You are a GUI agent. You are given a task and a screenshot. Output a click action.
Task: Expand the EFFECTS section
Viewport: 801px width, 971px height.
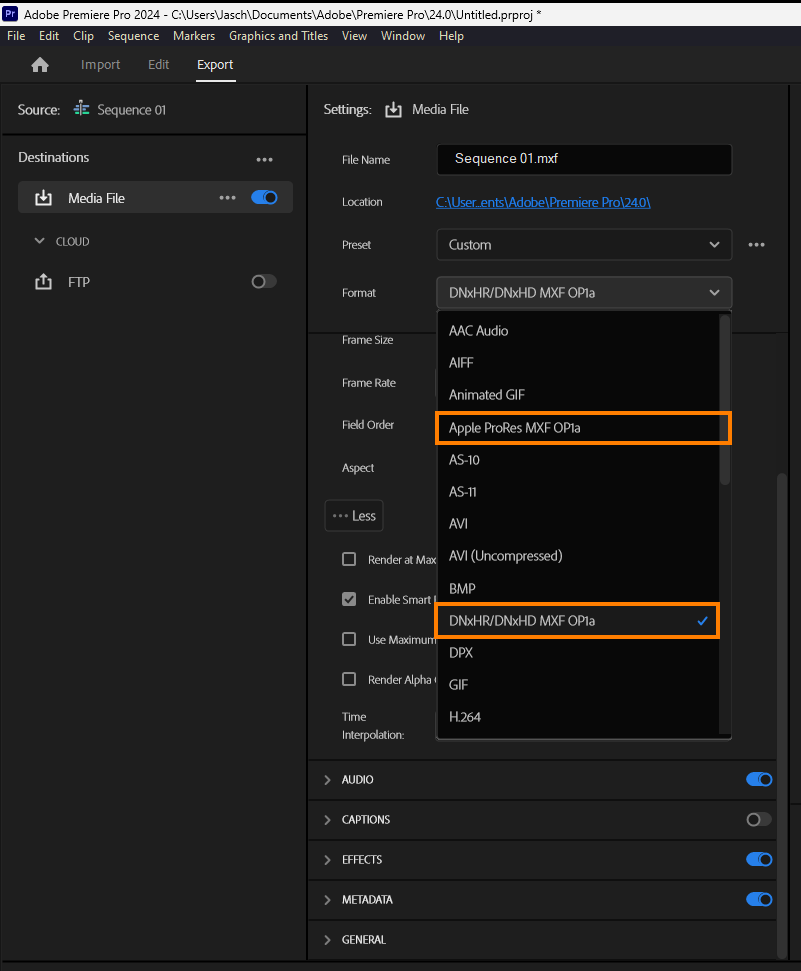coord(328,860)
